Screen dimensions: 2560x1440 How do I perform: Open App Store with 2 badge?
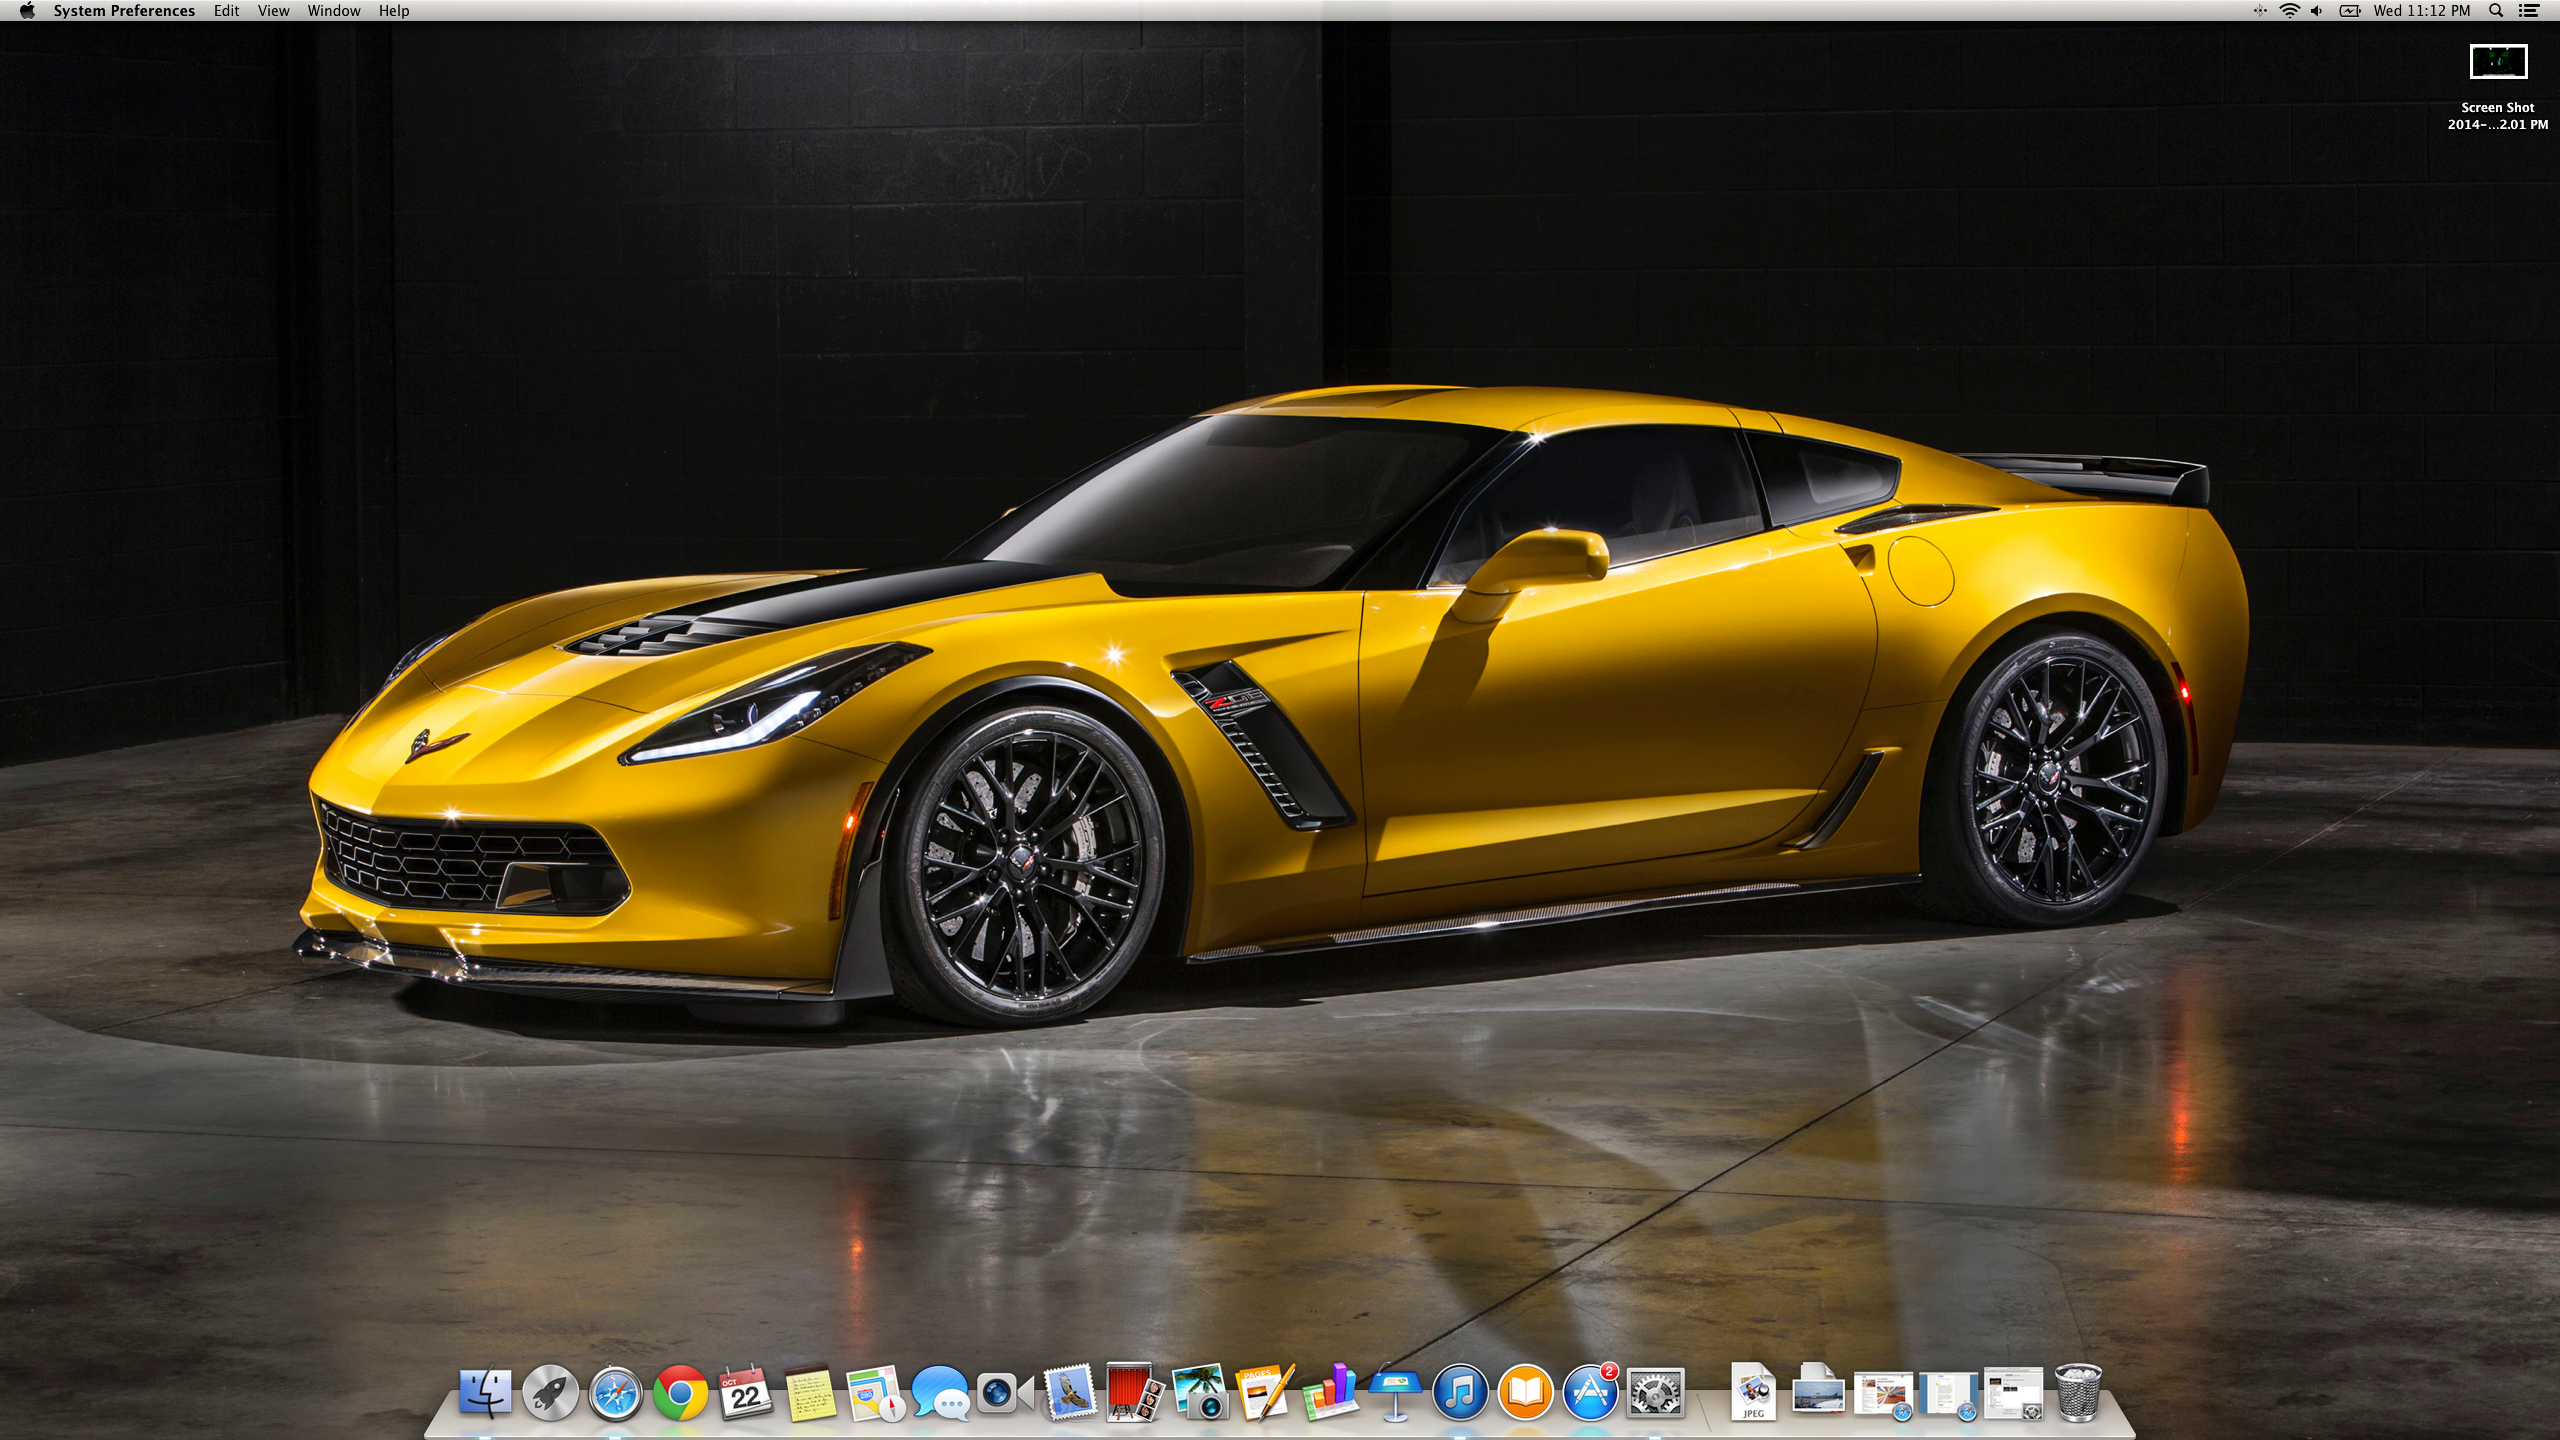pos(1590,1392)
